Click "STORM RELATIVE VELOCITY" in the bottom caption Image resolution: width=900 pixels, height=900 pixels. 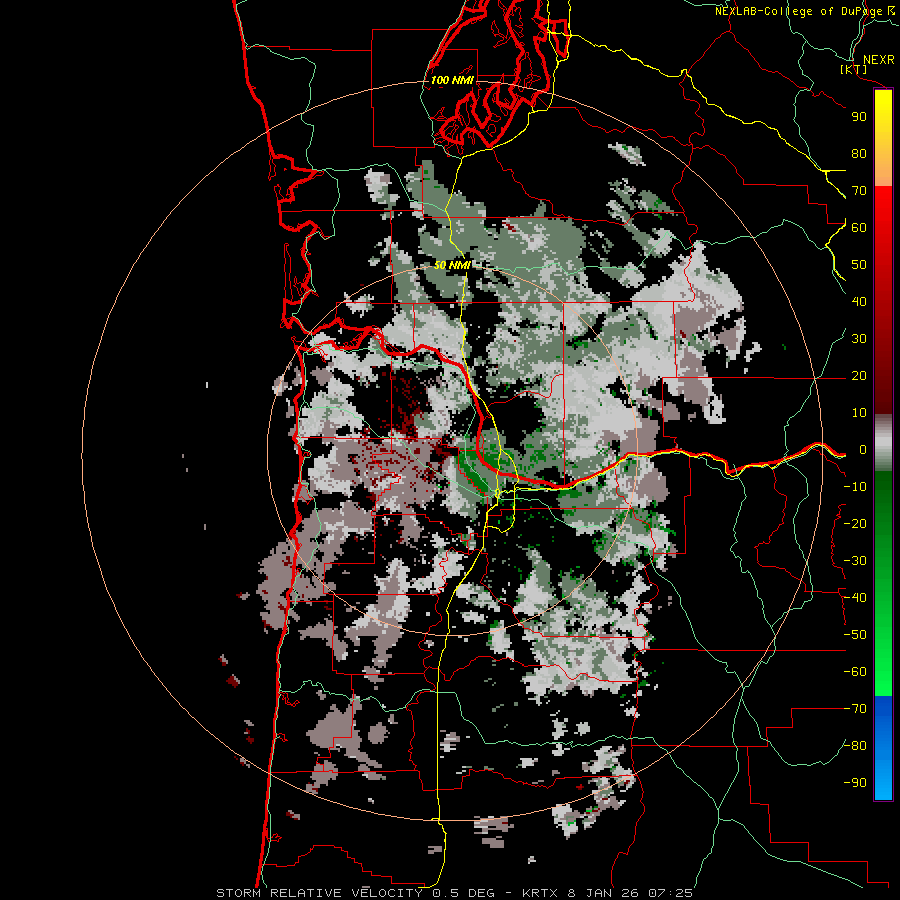pyautogui.click(x=319, y=893)
